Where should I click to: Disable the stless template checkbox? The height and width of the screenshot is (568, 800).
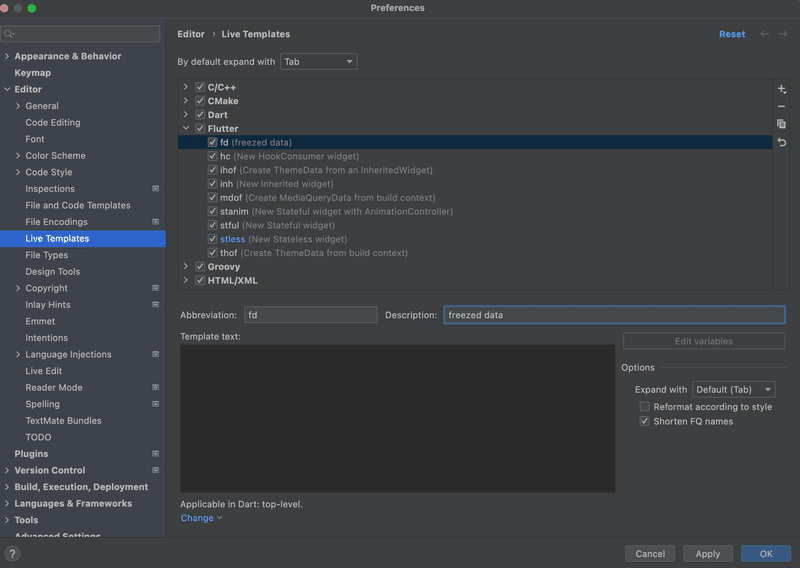tap(213, 239)
